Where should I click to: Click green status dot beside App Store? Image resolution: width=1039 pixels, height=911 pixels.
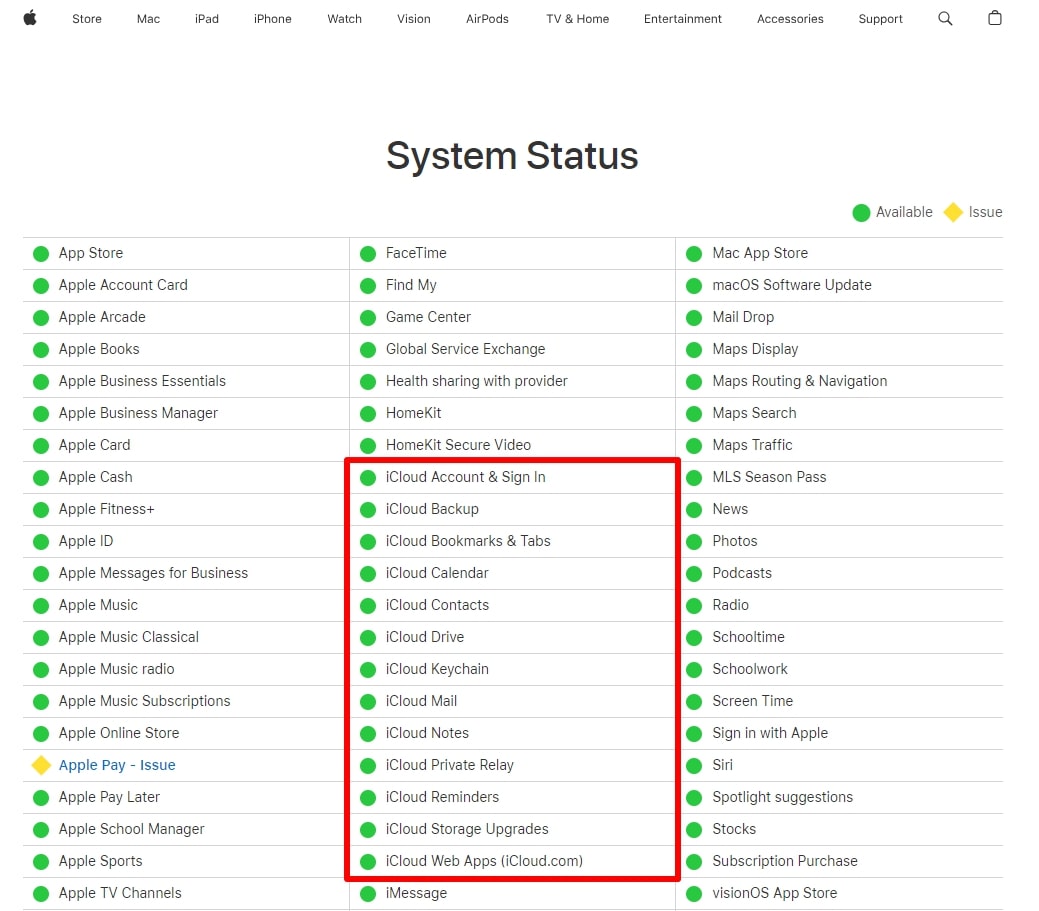(x=41, y=253)
